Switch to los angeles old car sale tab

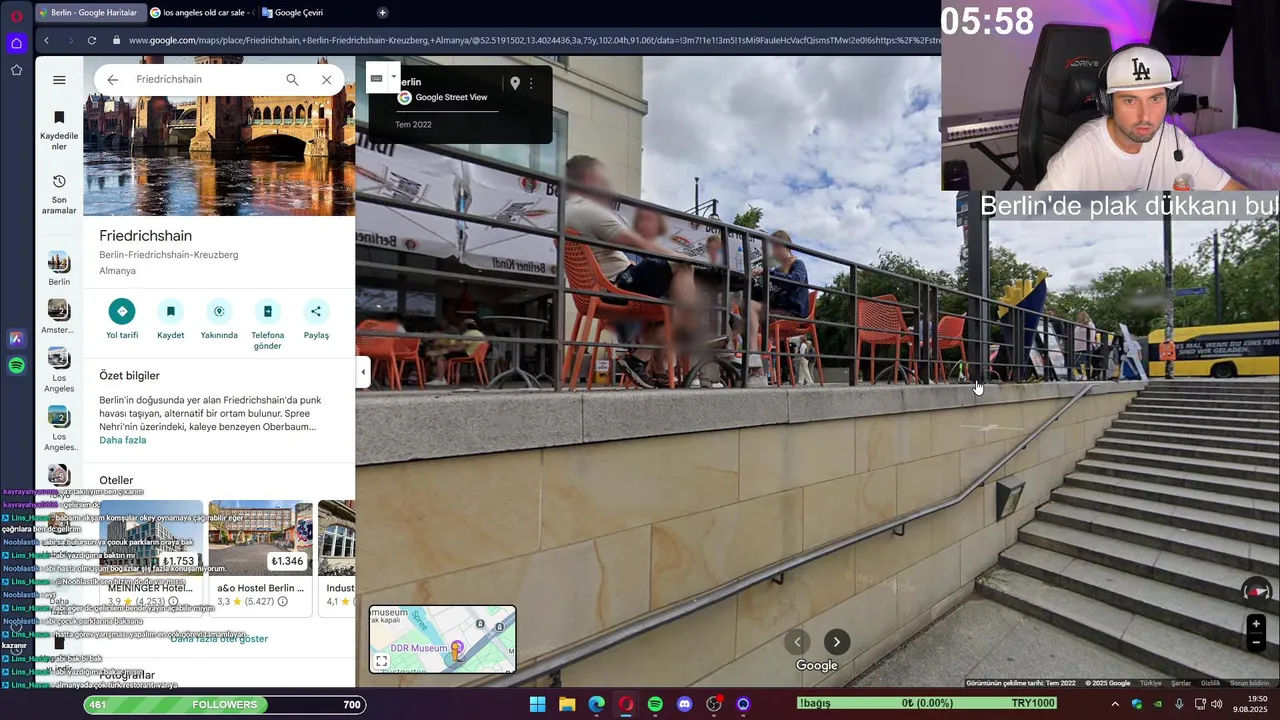coord(201,13)
